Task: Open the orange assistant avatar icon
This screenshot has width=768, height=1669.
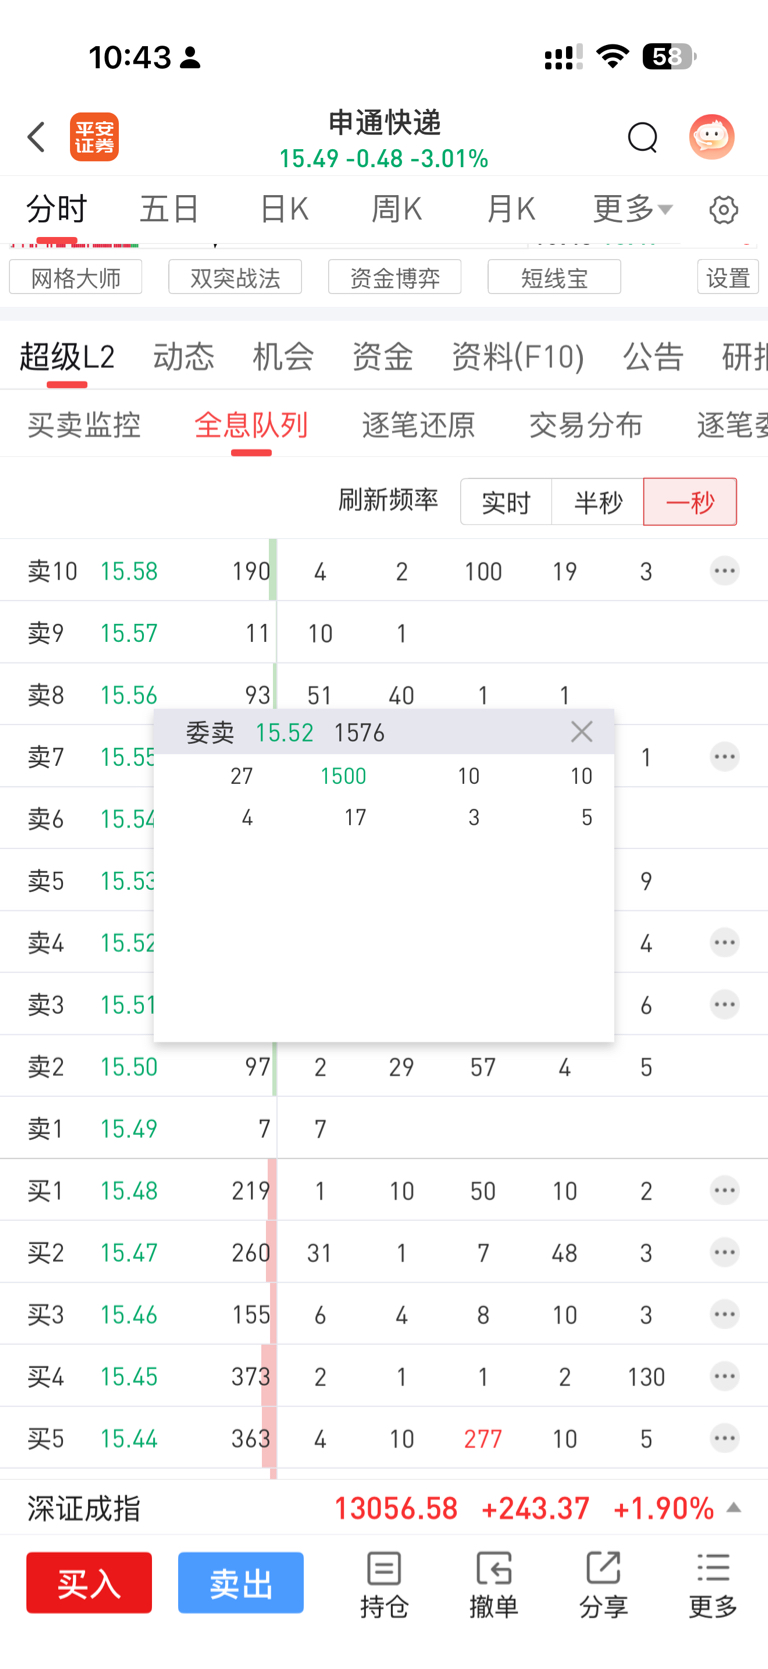Action: 711,137
